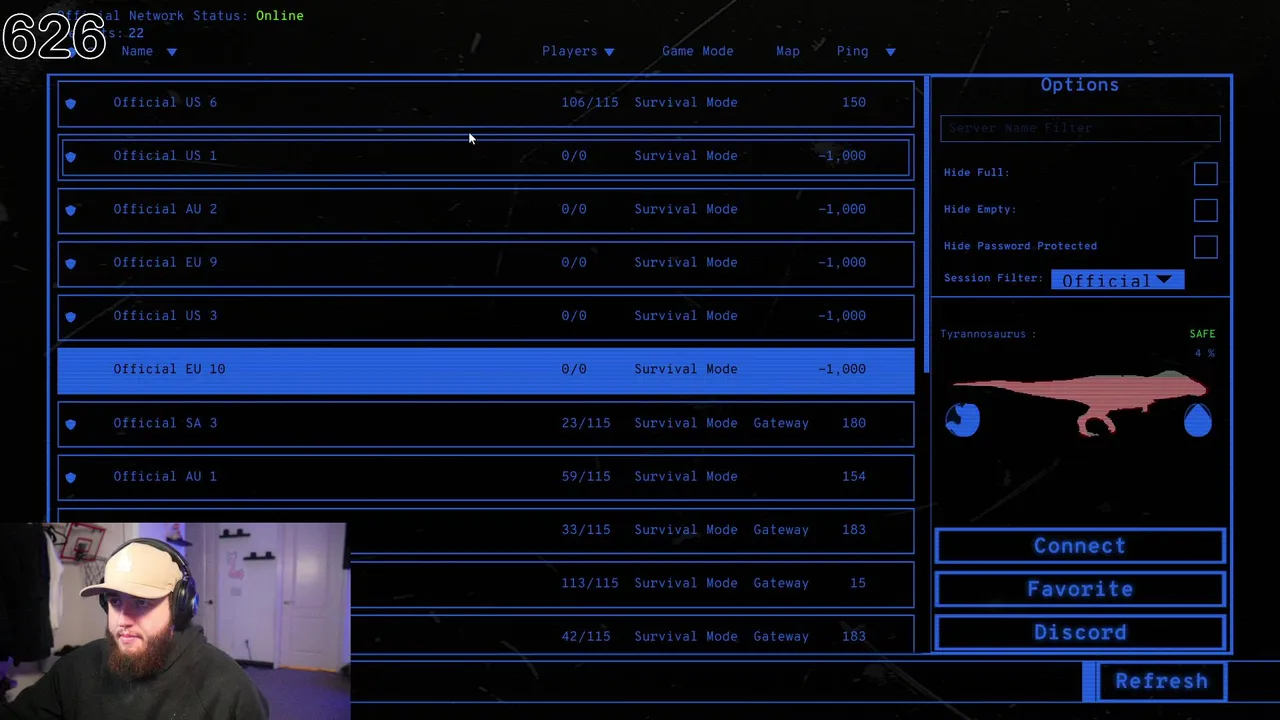
Task: Click the shield icon beside Official SA 3
Action: tap(70, 424)
